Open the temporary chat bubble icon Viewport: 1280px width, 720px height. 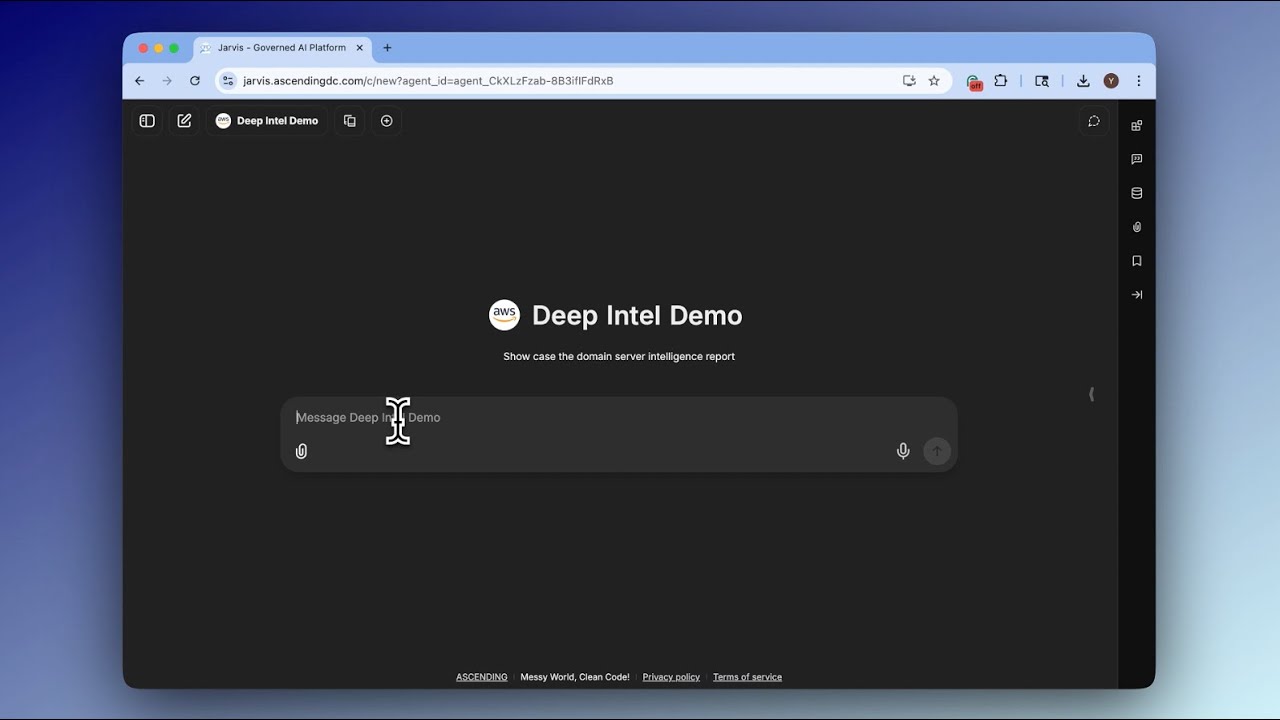(1094, 121)
